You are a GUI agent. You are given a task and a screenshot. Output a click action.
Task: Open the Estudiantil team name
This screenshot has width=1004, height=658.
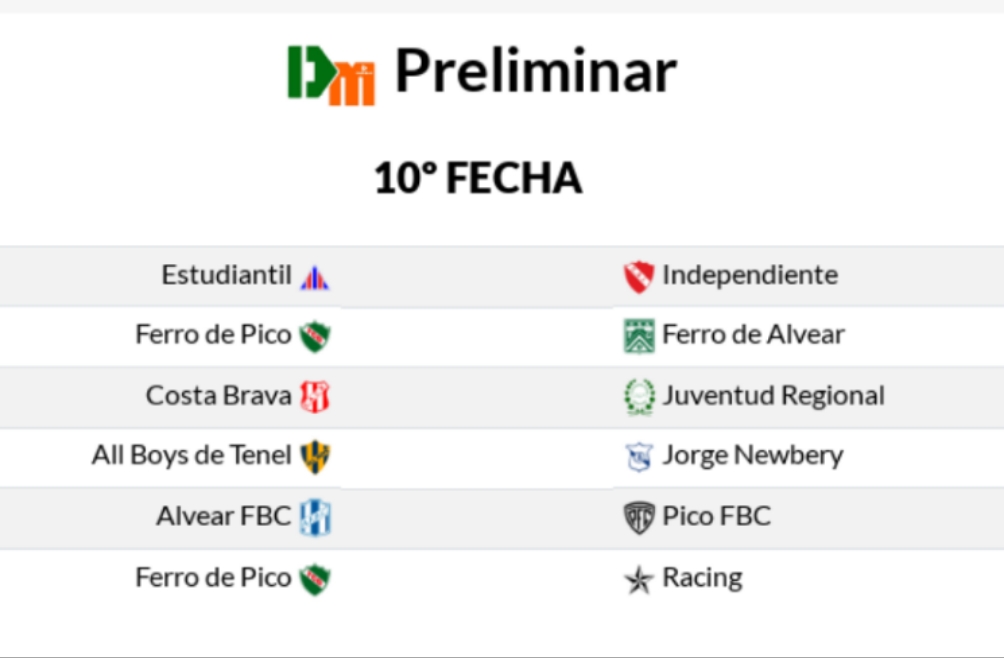[x=227, y=275]
